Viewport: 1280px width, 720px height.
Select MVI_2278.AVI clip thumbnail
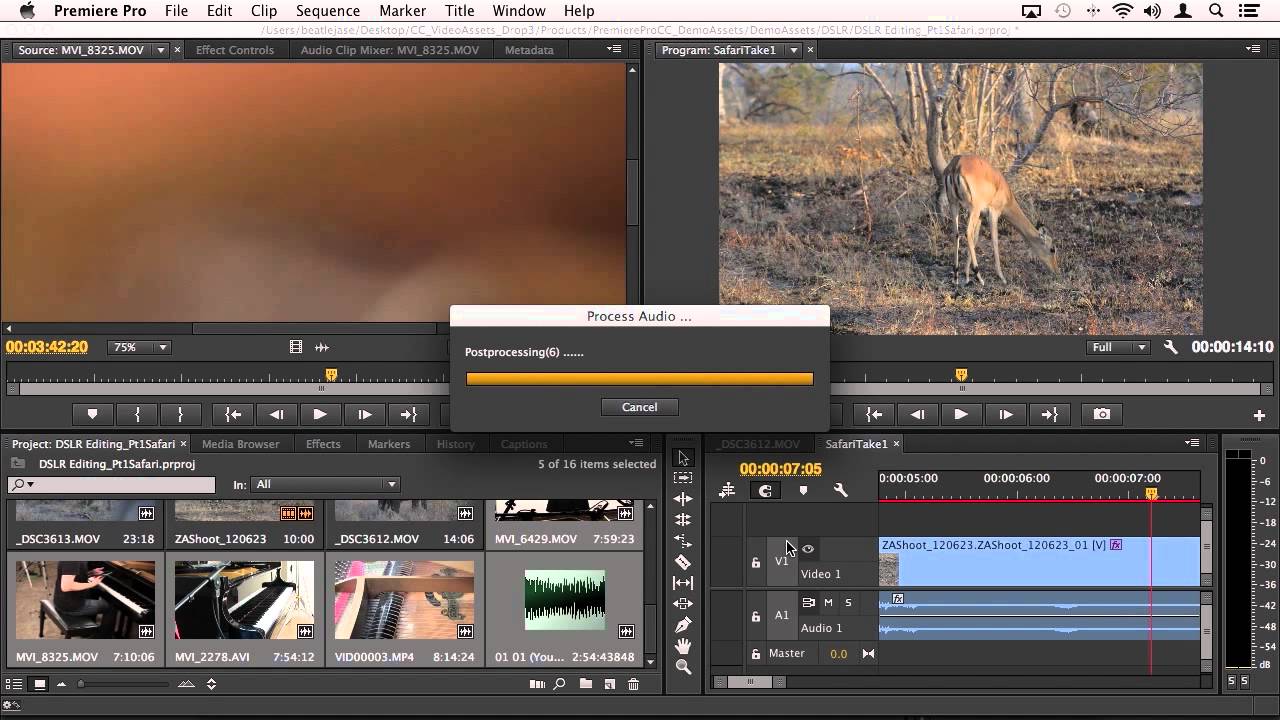tap(244, 600)
